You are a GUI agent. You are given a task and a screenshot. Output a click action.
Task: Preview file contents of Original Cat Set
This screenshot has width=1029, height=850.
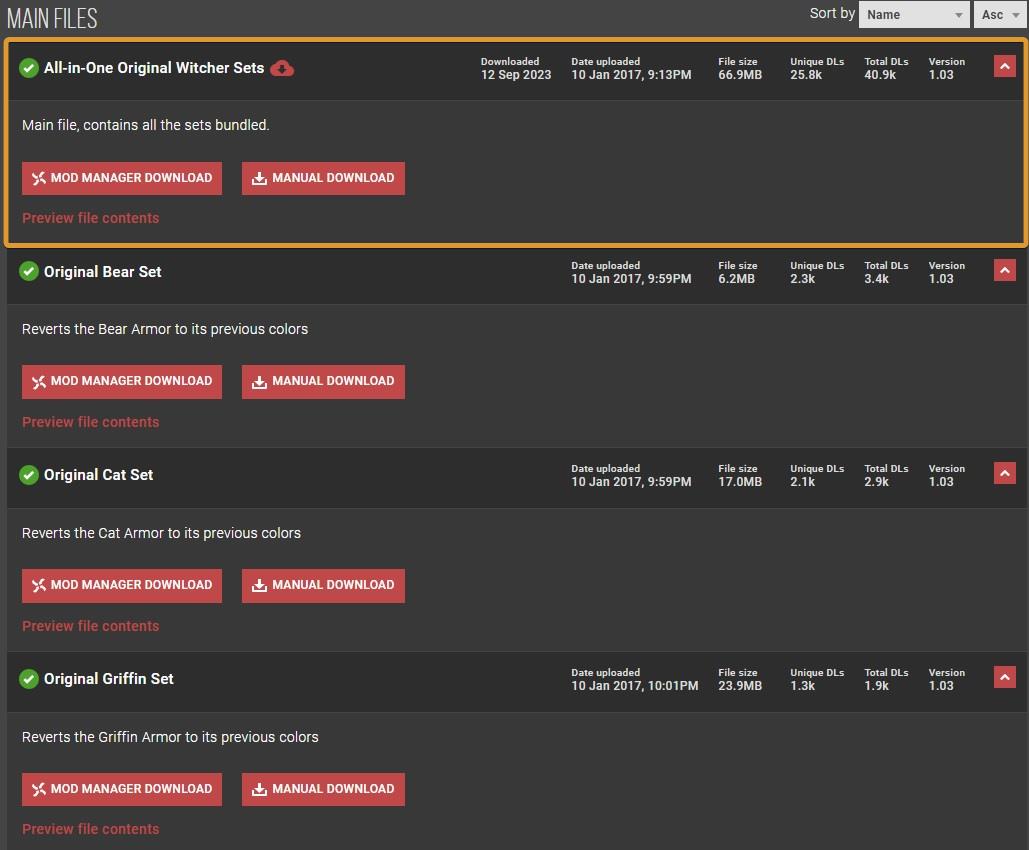(x=91, y=626)
